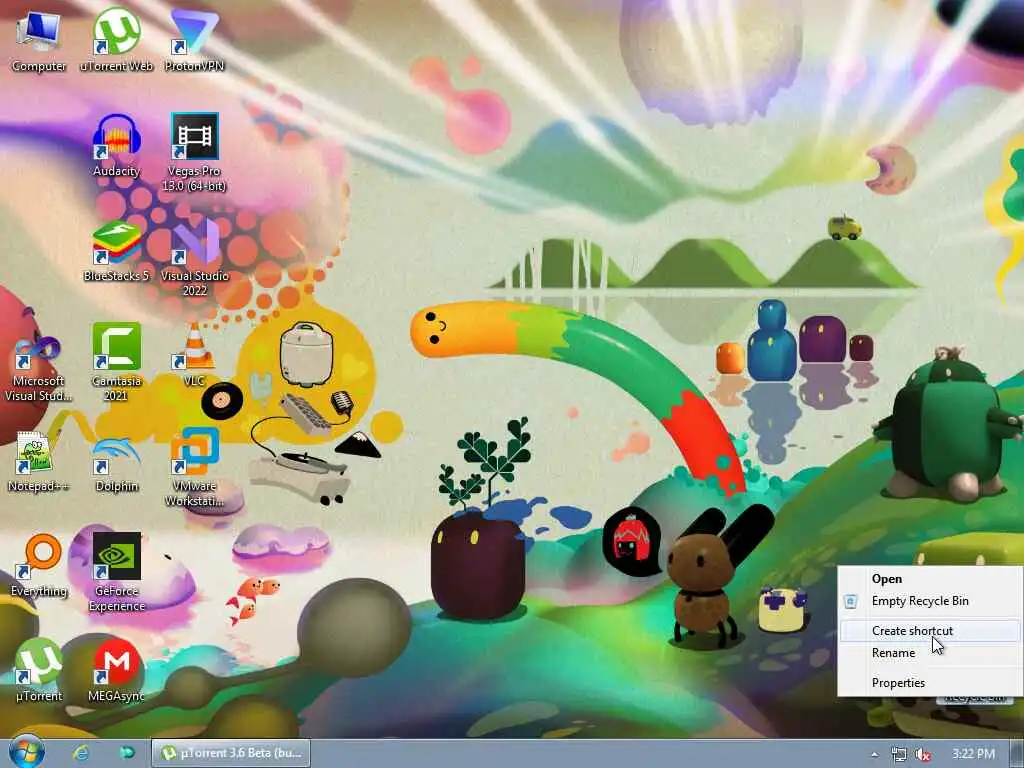The width and height of the screenshot is (1024, 768).
Task: Open the 3:22 PM clock
Action: click(x=973, y=754)
